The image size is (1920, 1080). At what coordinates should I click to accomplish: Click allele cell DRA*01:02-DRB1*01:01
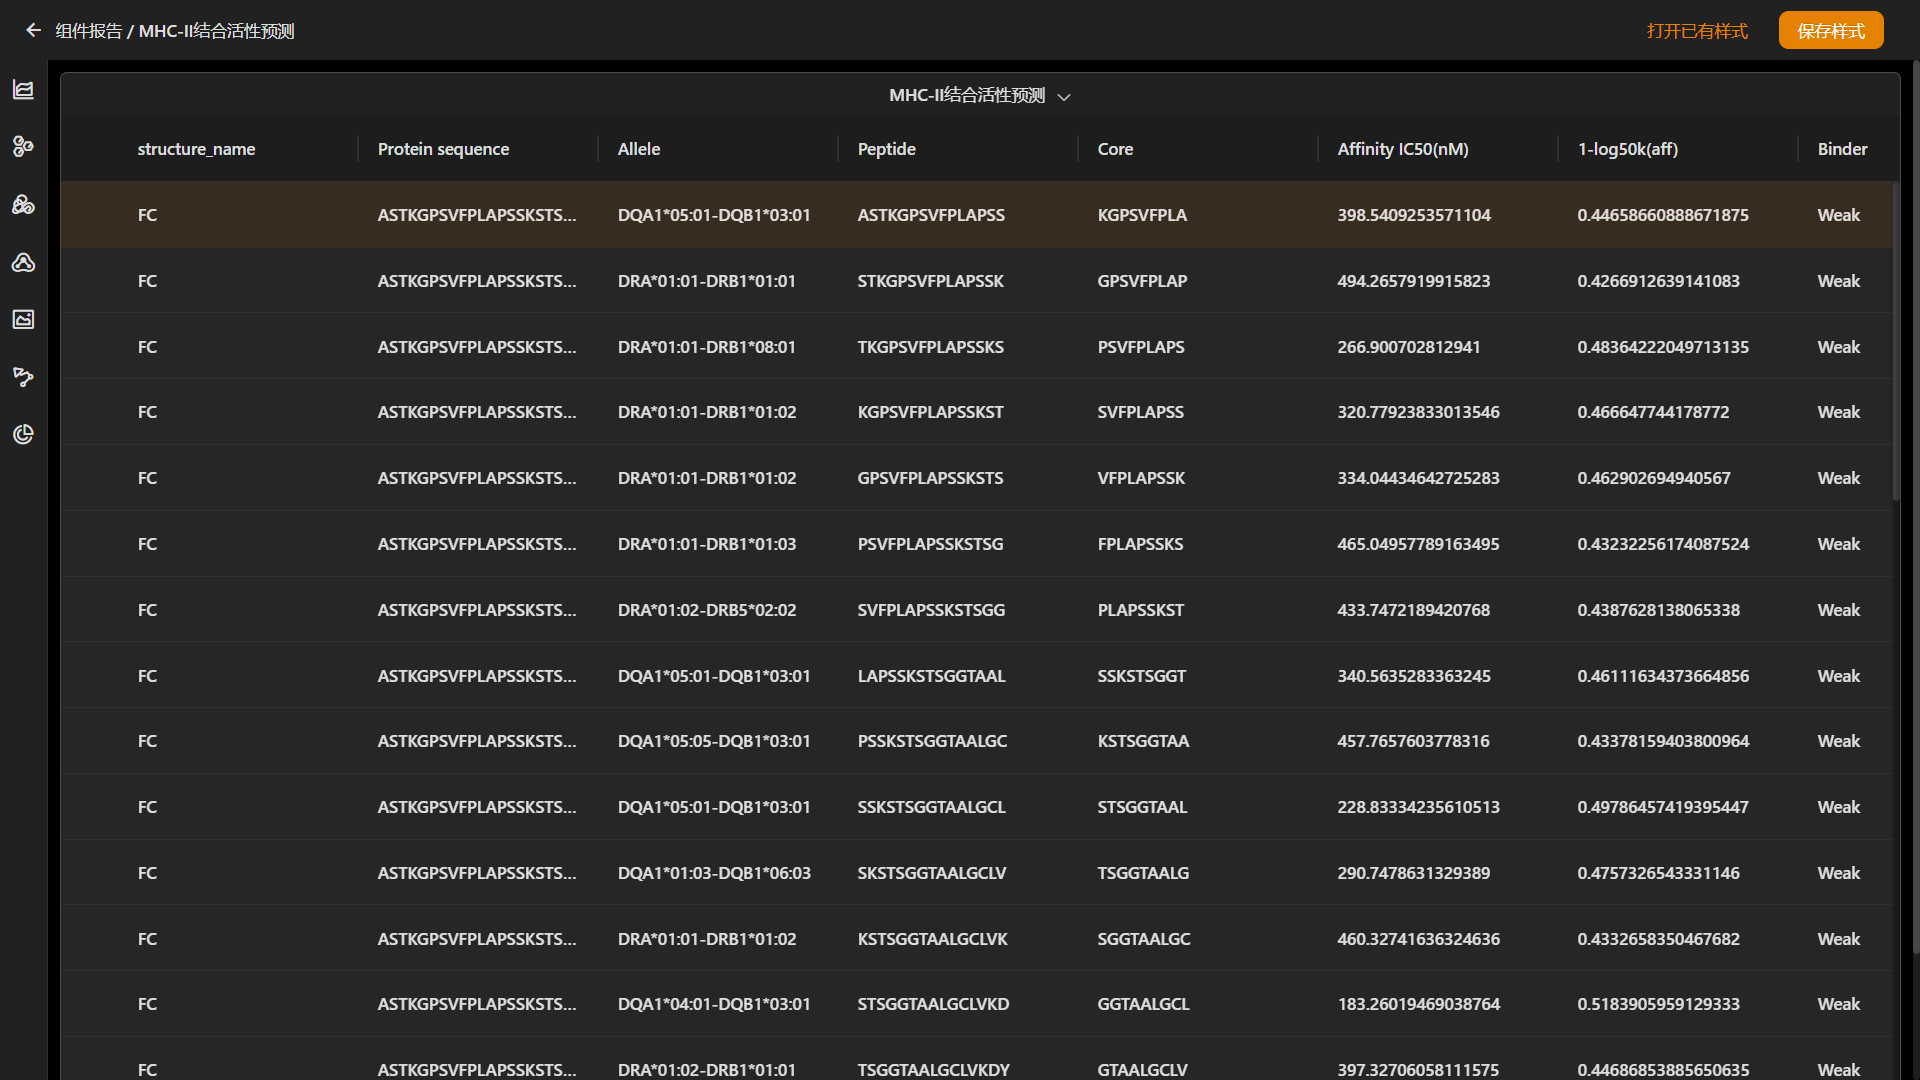706,1070
